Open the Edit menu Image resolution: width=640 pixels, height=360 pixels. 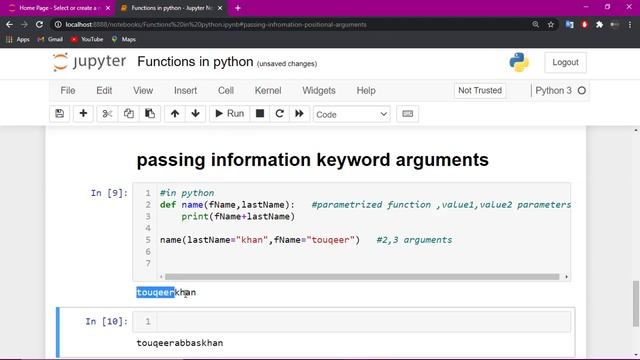point(104,91)
